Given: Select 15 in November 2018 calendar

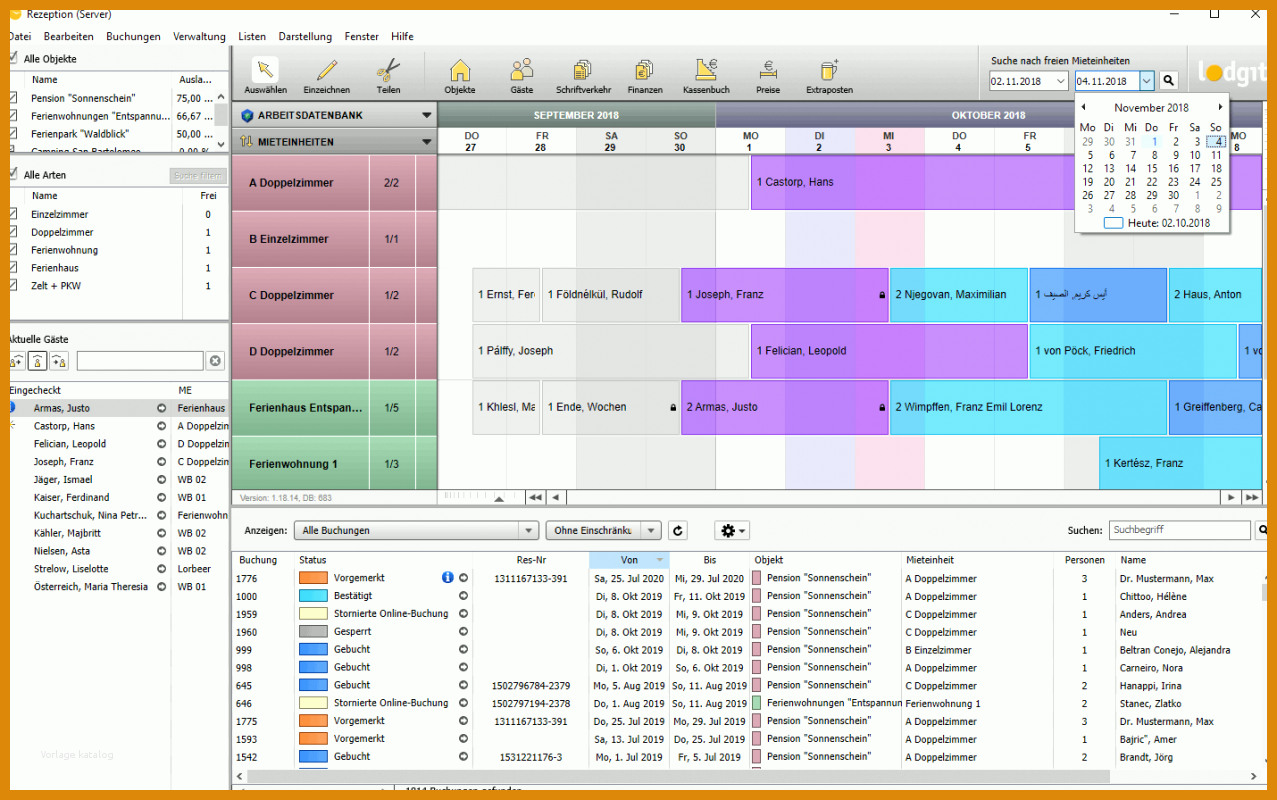Looking at the screenshot, I should 1152,169.
